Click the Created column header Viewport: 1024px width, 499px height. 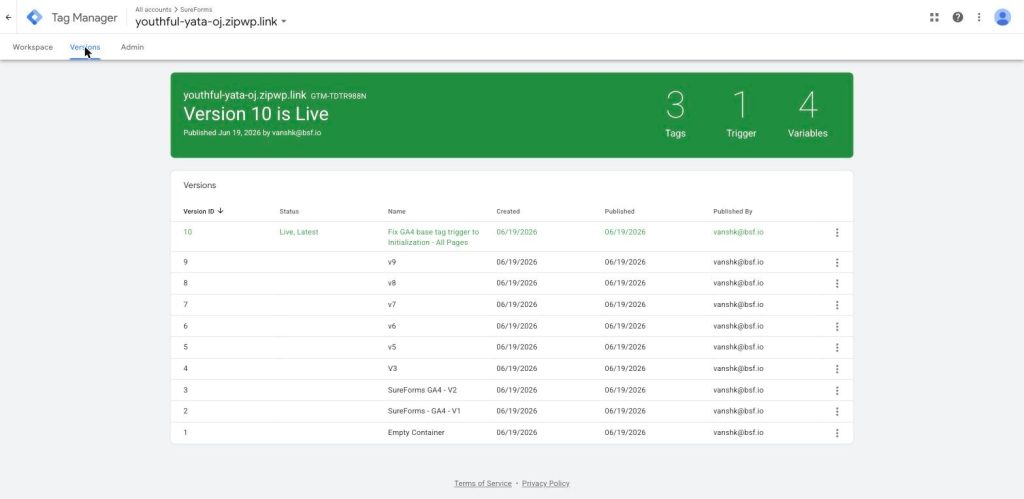(x=508, y=212)
